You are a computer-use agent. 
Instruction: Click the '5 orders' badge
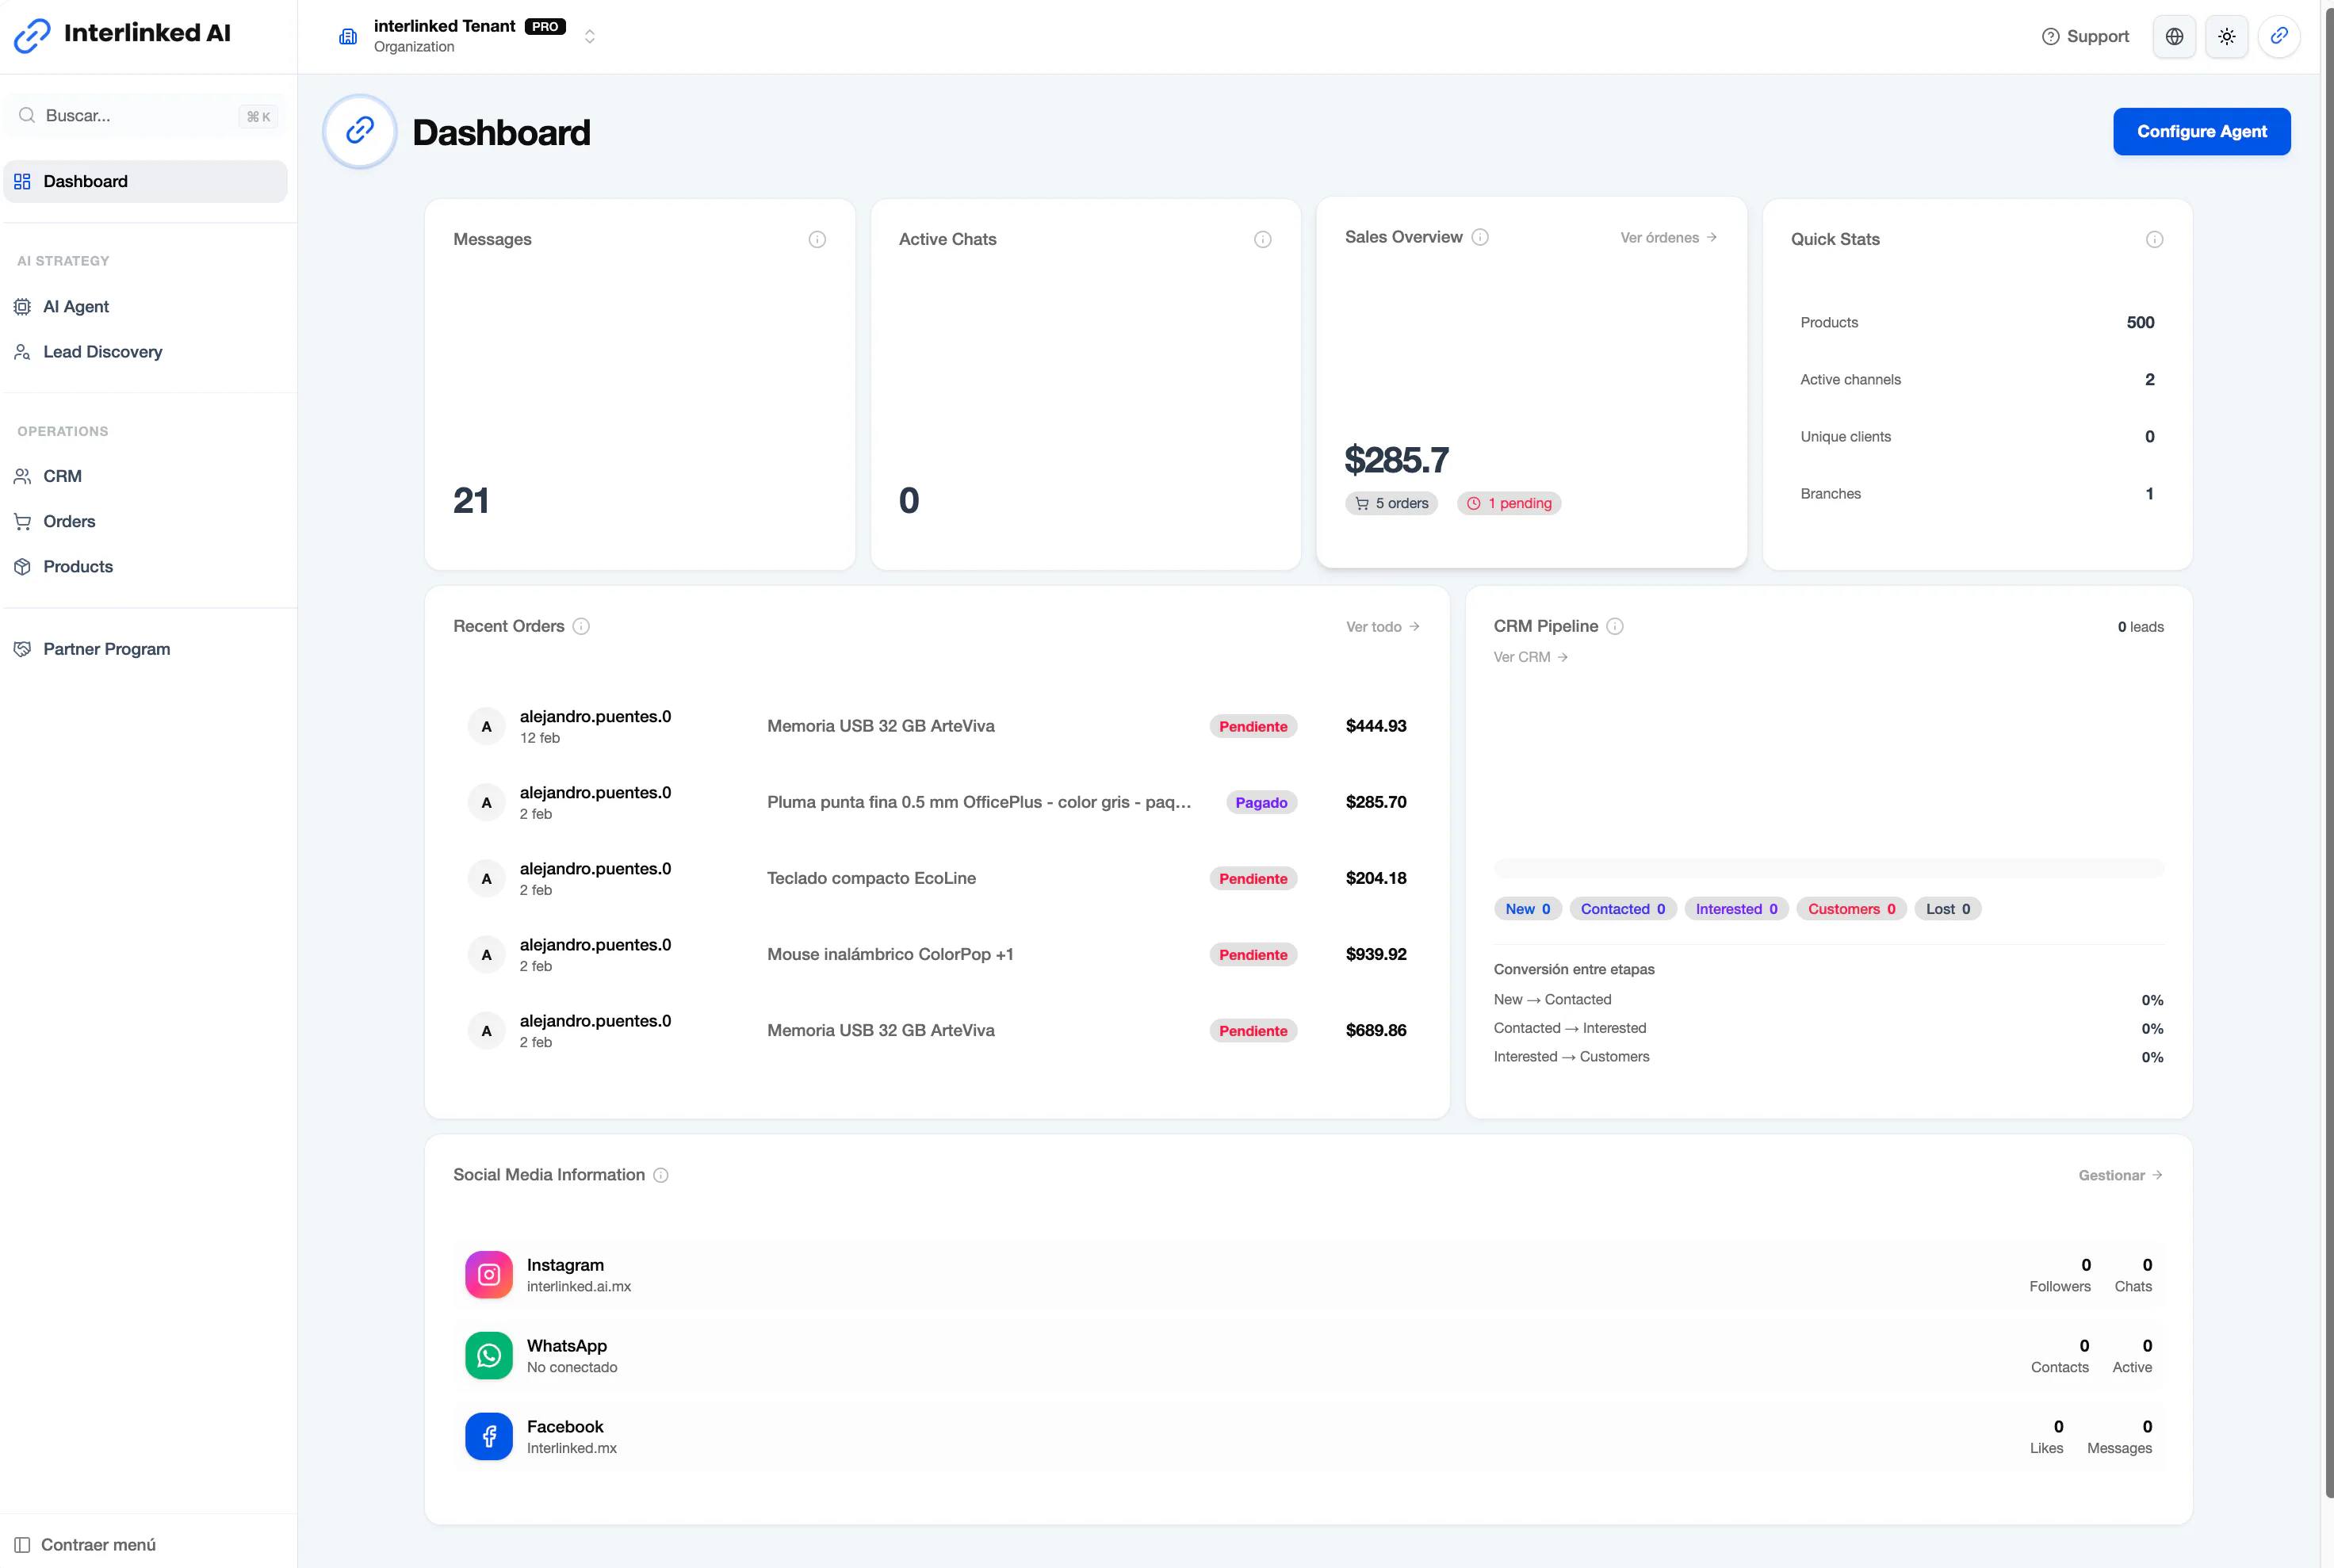tap(1391, 503)
